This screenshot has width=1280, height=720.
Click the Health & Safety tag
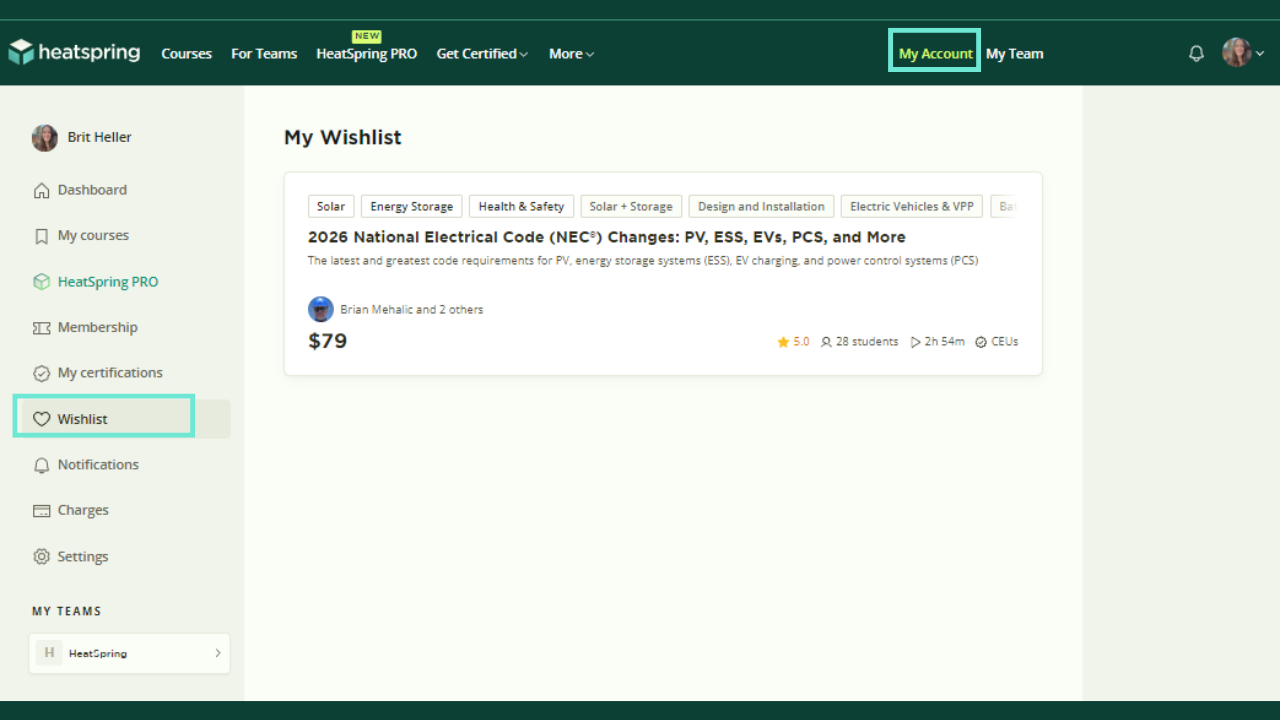tap(521, 207)
